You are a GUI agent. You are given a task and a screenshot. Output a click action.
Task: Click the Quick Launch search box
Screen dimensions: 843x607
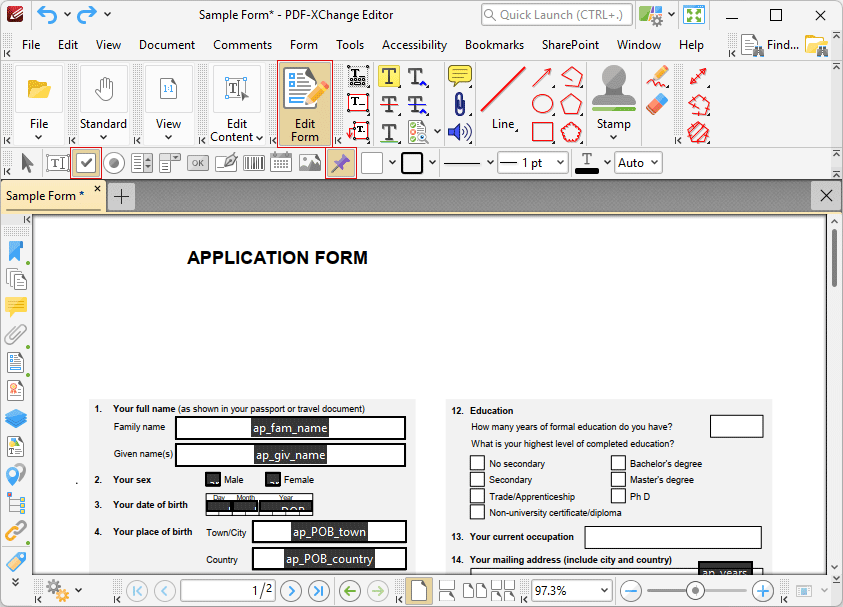pyautogui.click(x=557, y=15)
